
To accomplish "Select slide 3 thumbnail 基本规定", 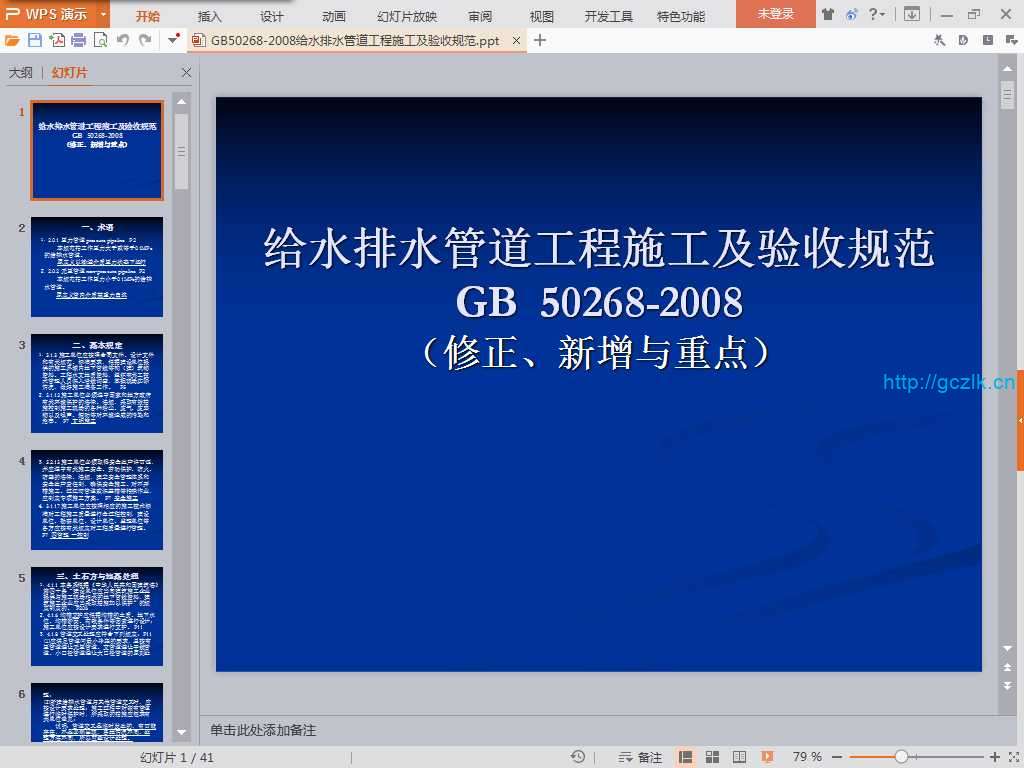I will click(97, 383).
